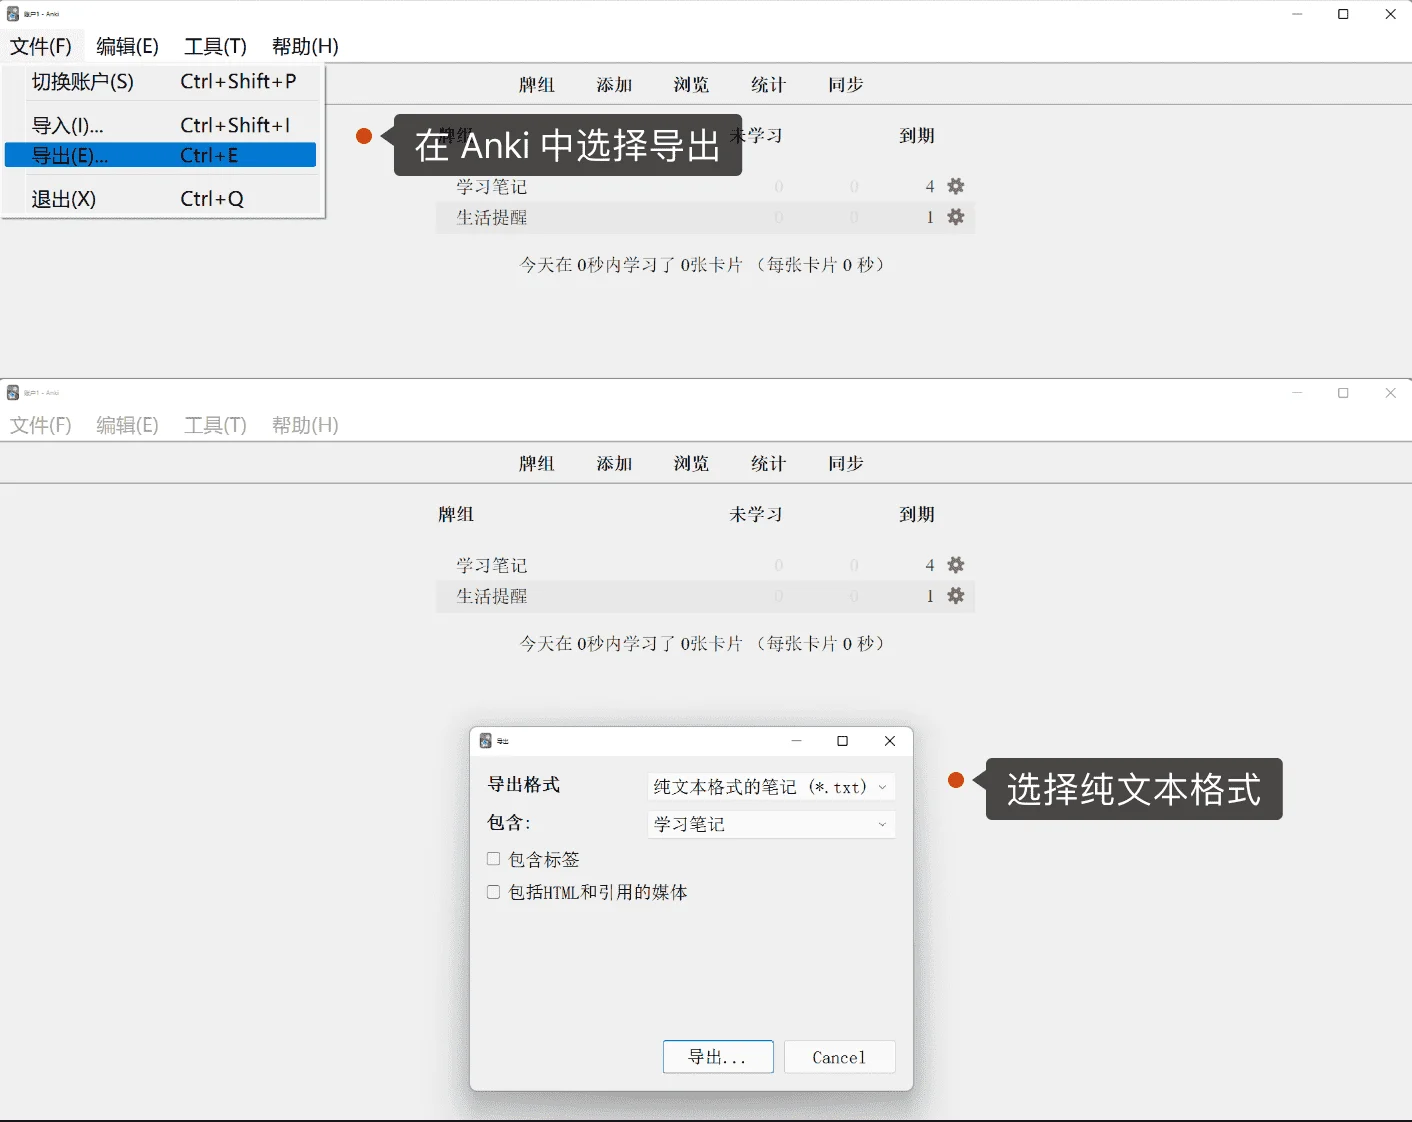The image size is (1412, 1122).
Task: Open 帮助(H) menu in window with File menu open
Action: tap(305, 46)
